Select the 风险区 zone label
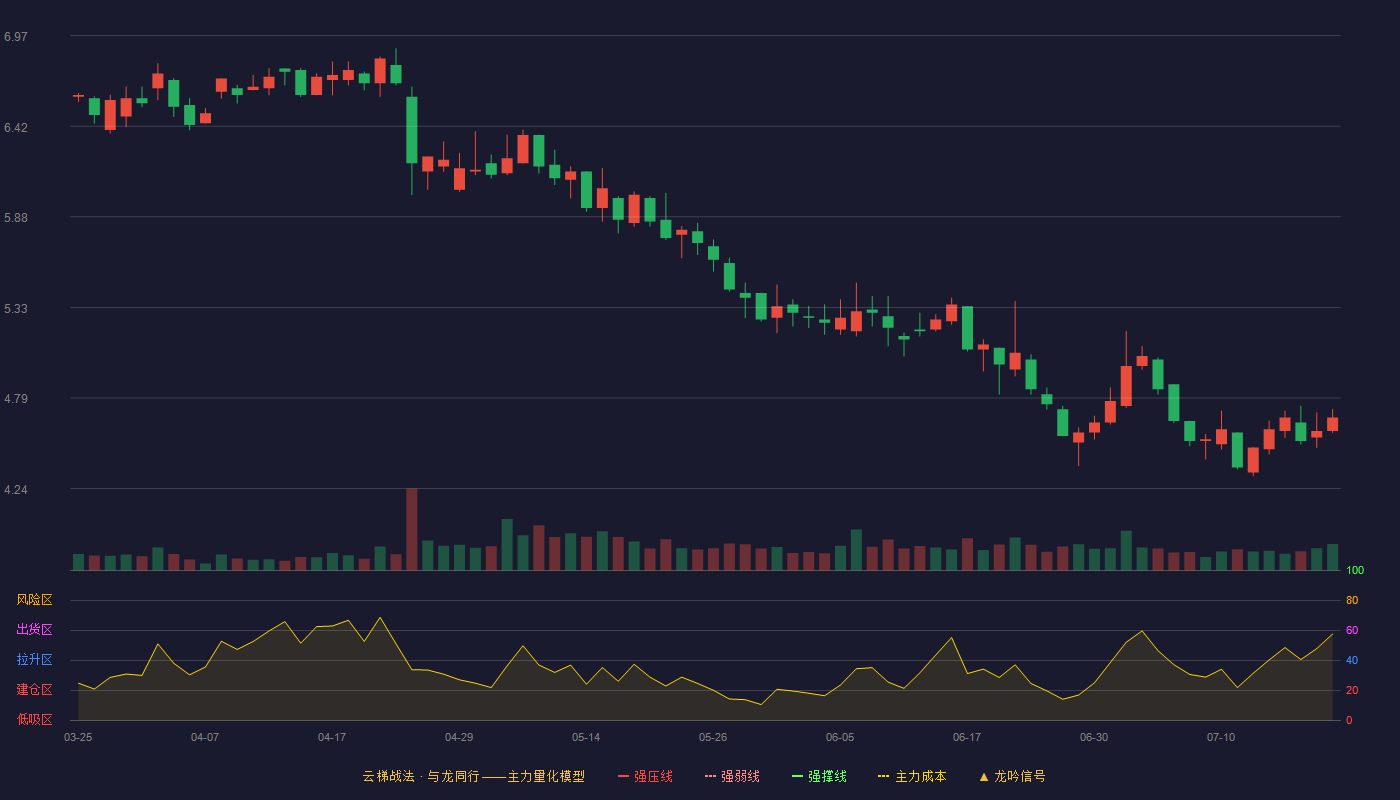 click(x=34, y=600)
